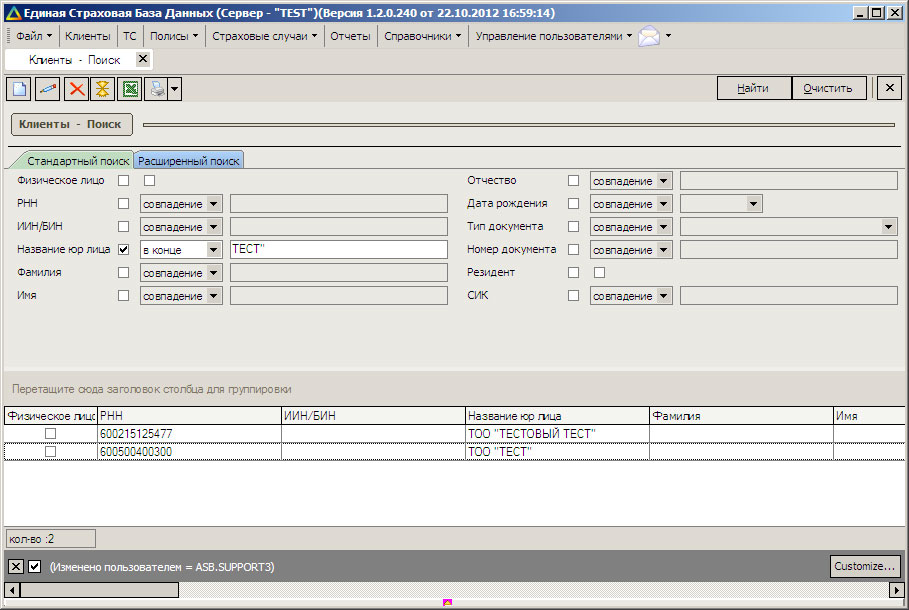Click the printer icon

(156, 89)
